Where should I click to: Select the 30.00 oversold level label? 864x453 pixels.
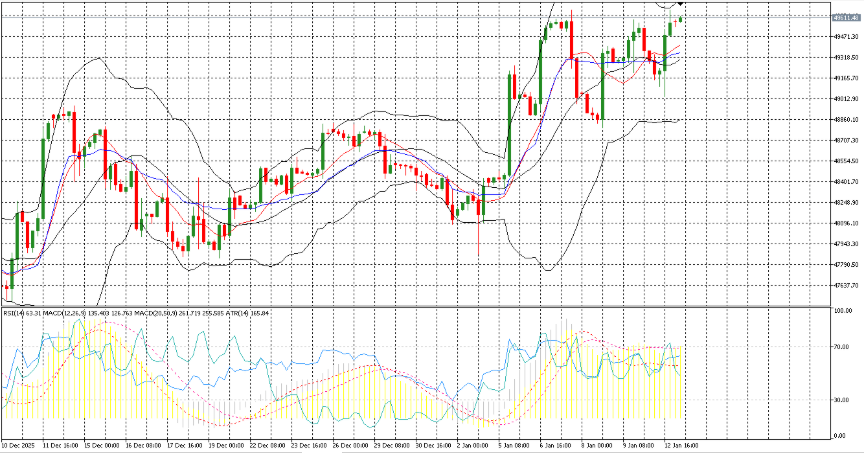point(843,399)
